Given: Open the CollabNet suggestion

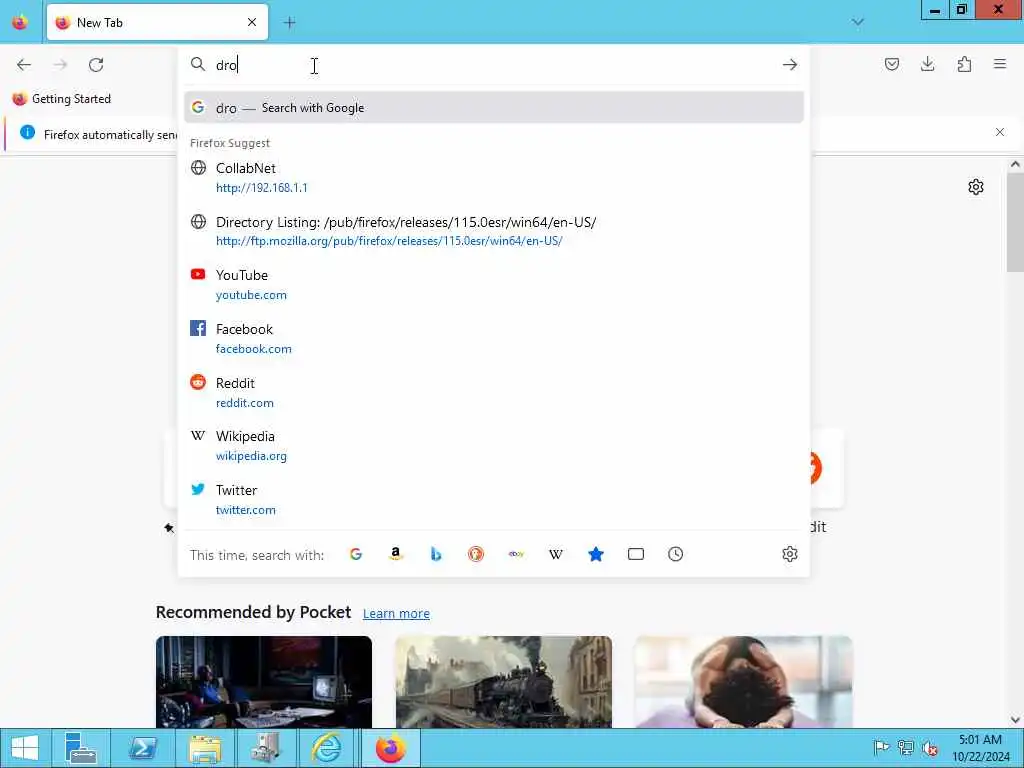Looking at the screenshot, I should tap(494, 178).
